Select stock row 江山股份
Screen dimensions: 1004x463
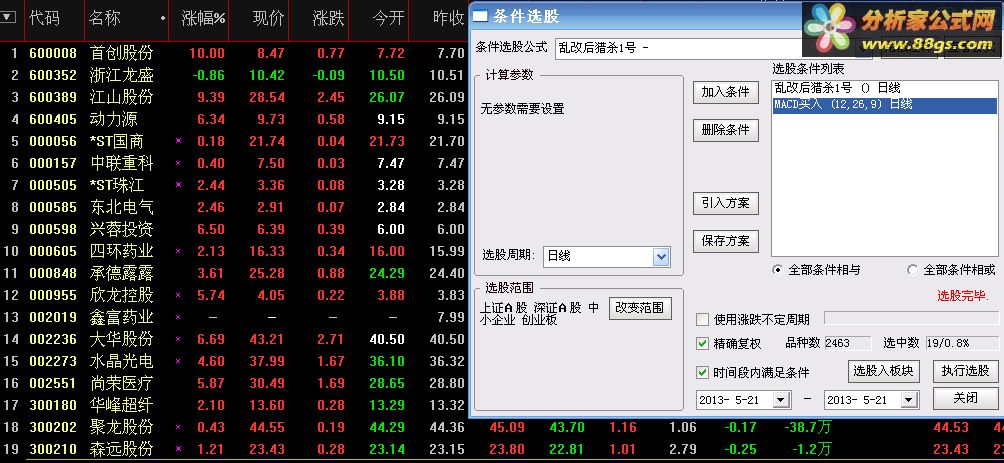point(122,97)
